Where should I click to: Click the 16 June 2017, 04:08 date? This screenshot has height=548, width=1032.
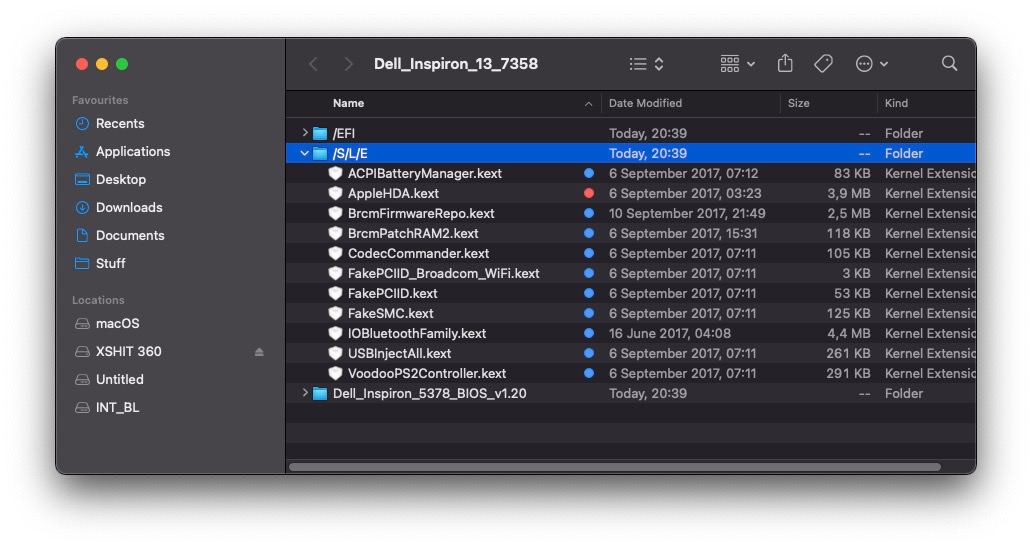pos(669,334)
